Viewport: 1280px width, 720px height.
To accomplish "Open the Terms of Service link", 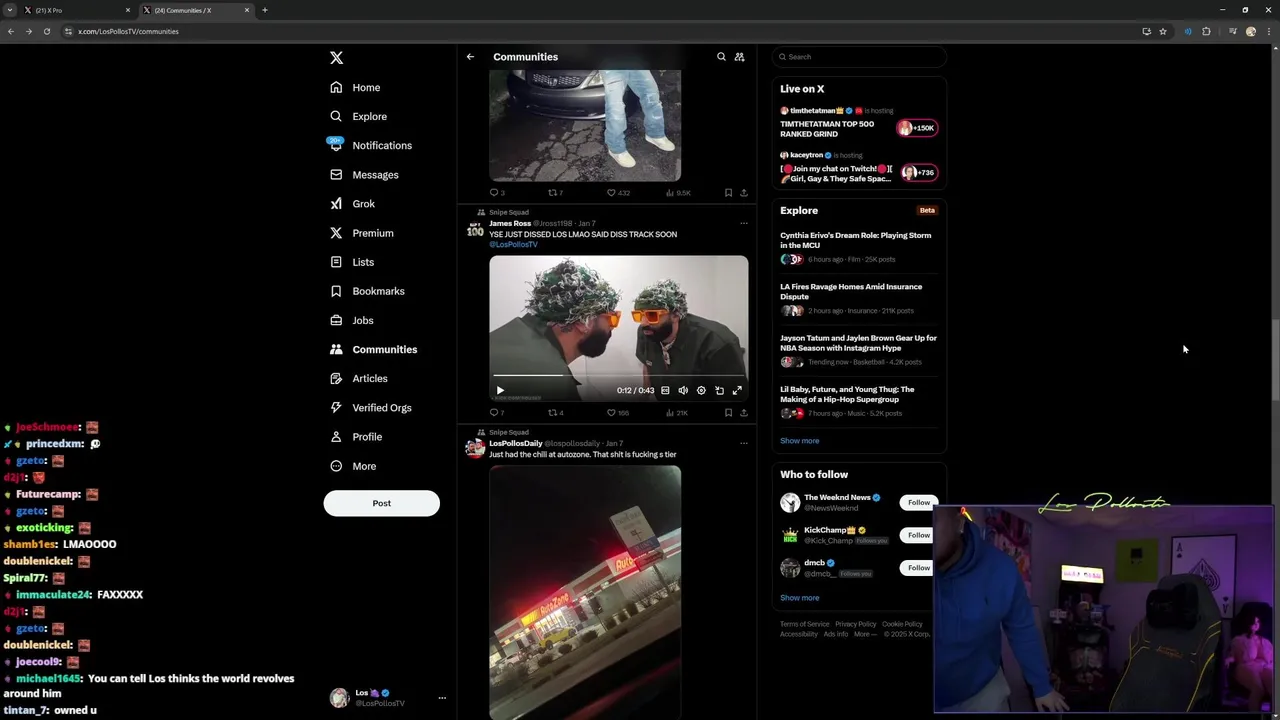I will [805, 624].
